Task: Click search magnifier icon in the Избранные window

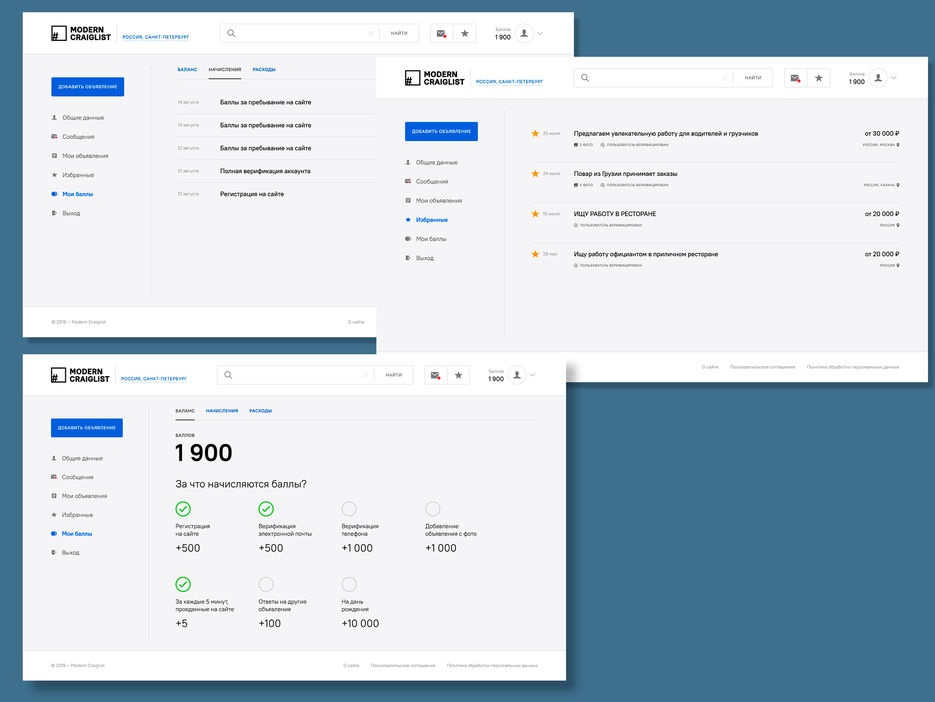Action: coord(585,78)
